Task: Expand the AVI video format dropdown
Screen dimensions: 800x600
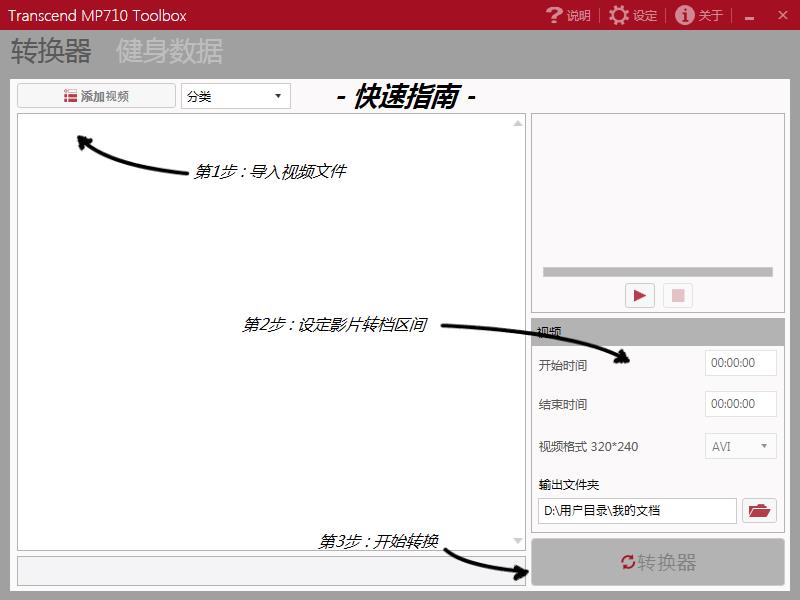Action: [741, 446]
